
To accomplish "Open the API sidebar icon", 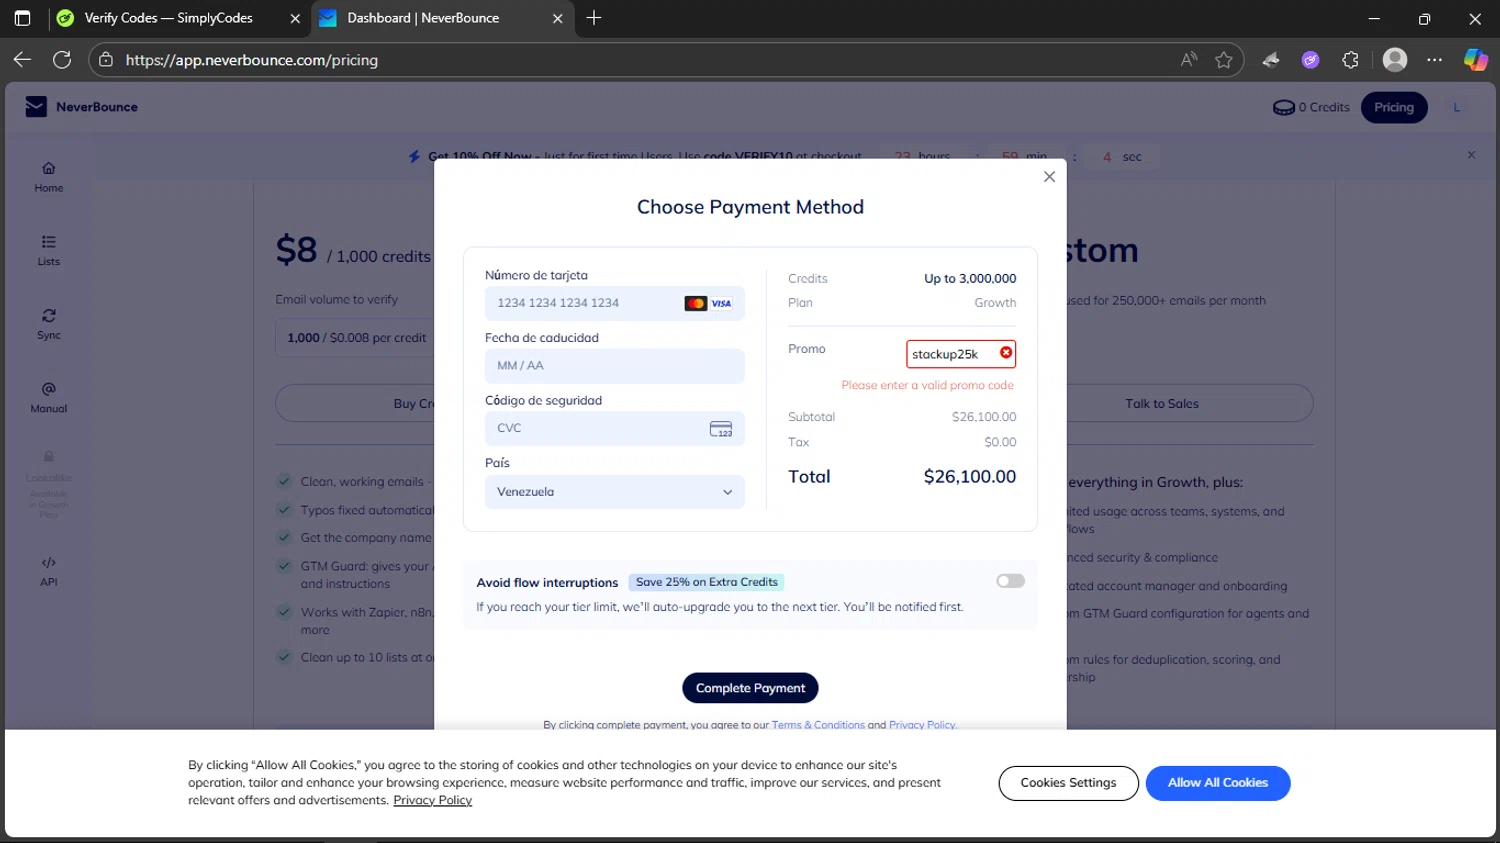I will [49, 571].
